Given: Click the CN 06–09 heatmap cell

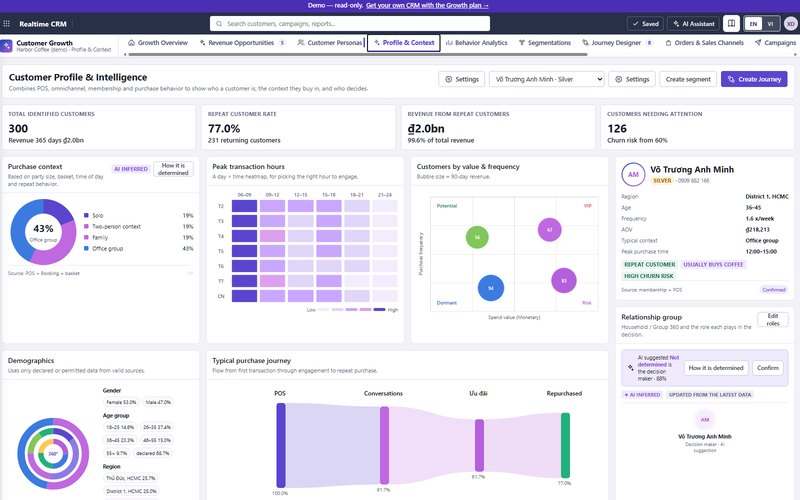Looking at the screenshot, I should coord(244,296).
